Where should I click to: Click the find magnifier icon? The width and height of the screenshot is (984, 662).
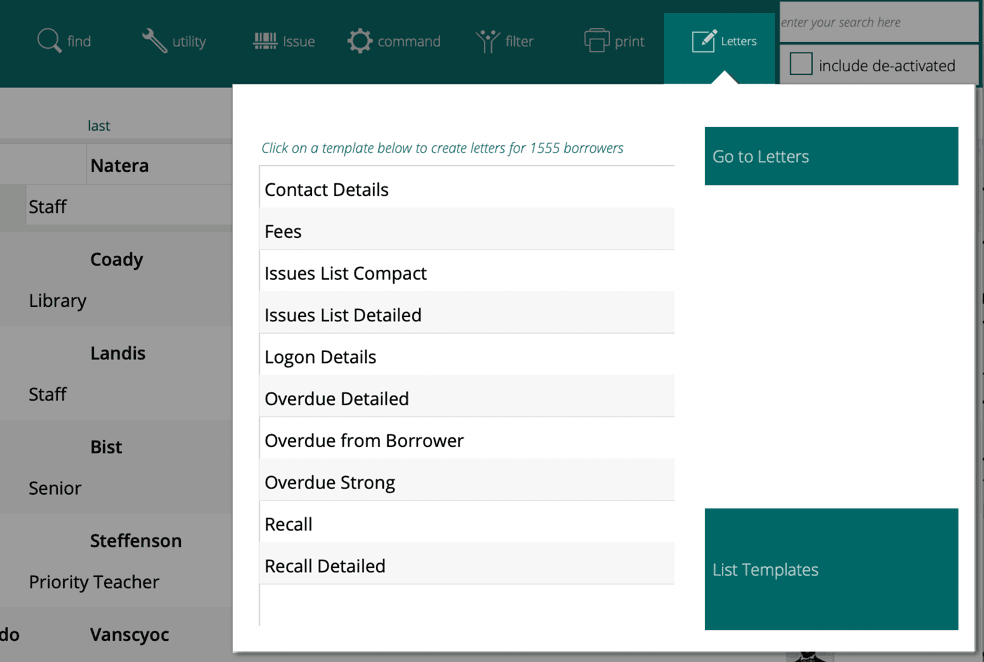pos(49,41)
